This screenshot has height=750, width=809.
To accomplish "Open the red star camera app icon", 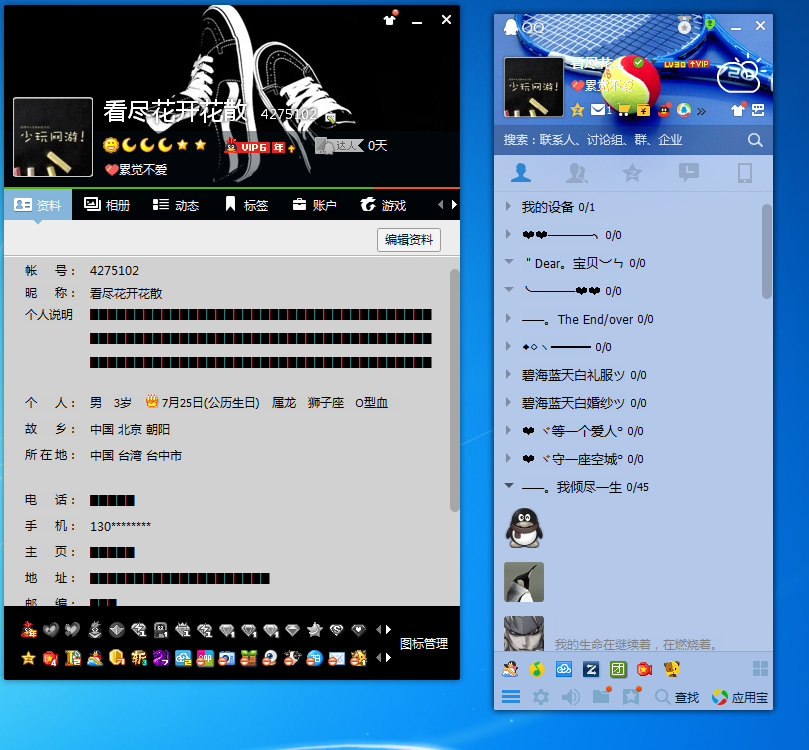I will tap(644, 669).
